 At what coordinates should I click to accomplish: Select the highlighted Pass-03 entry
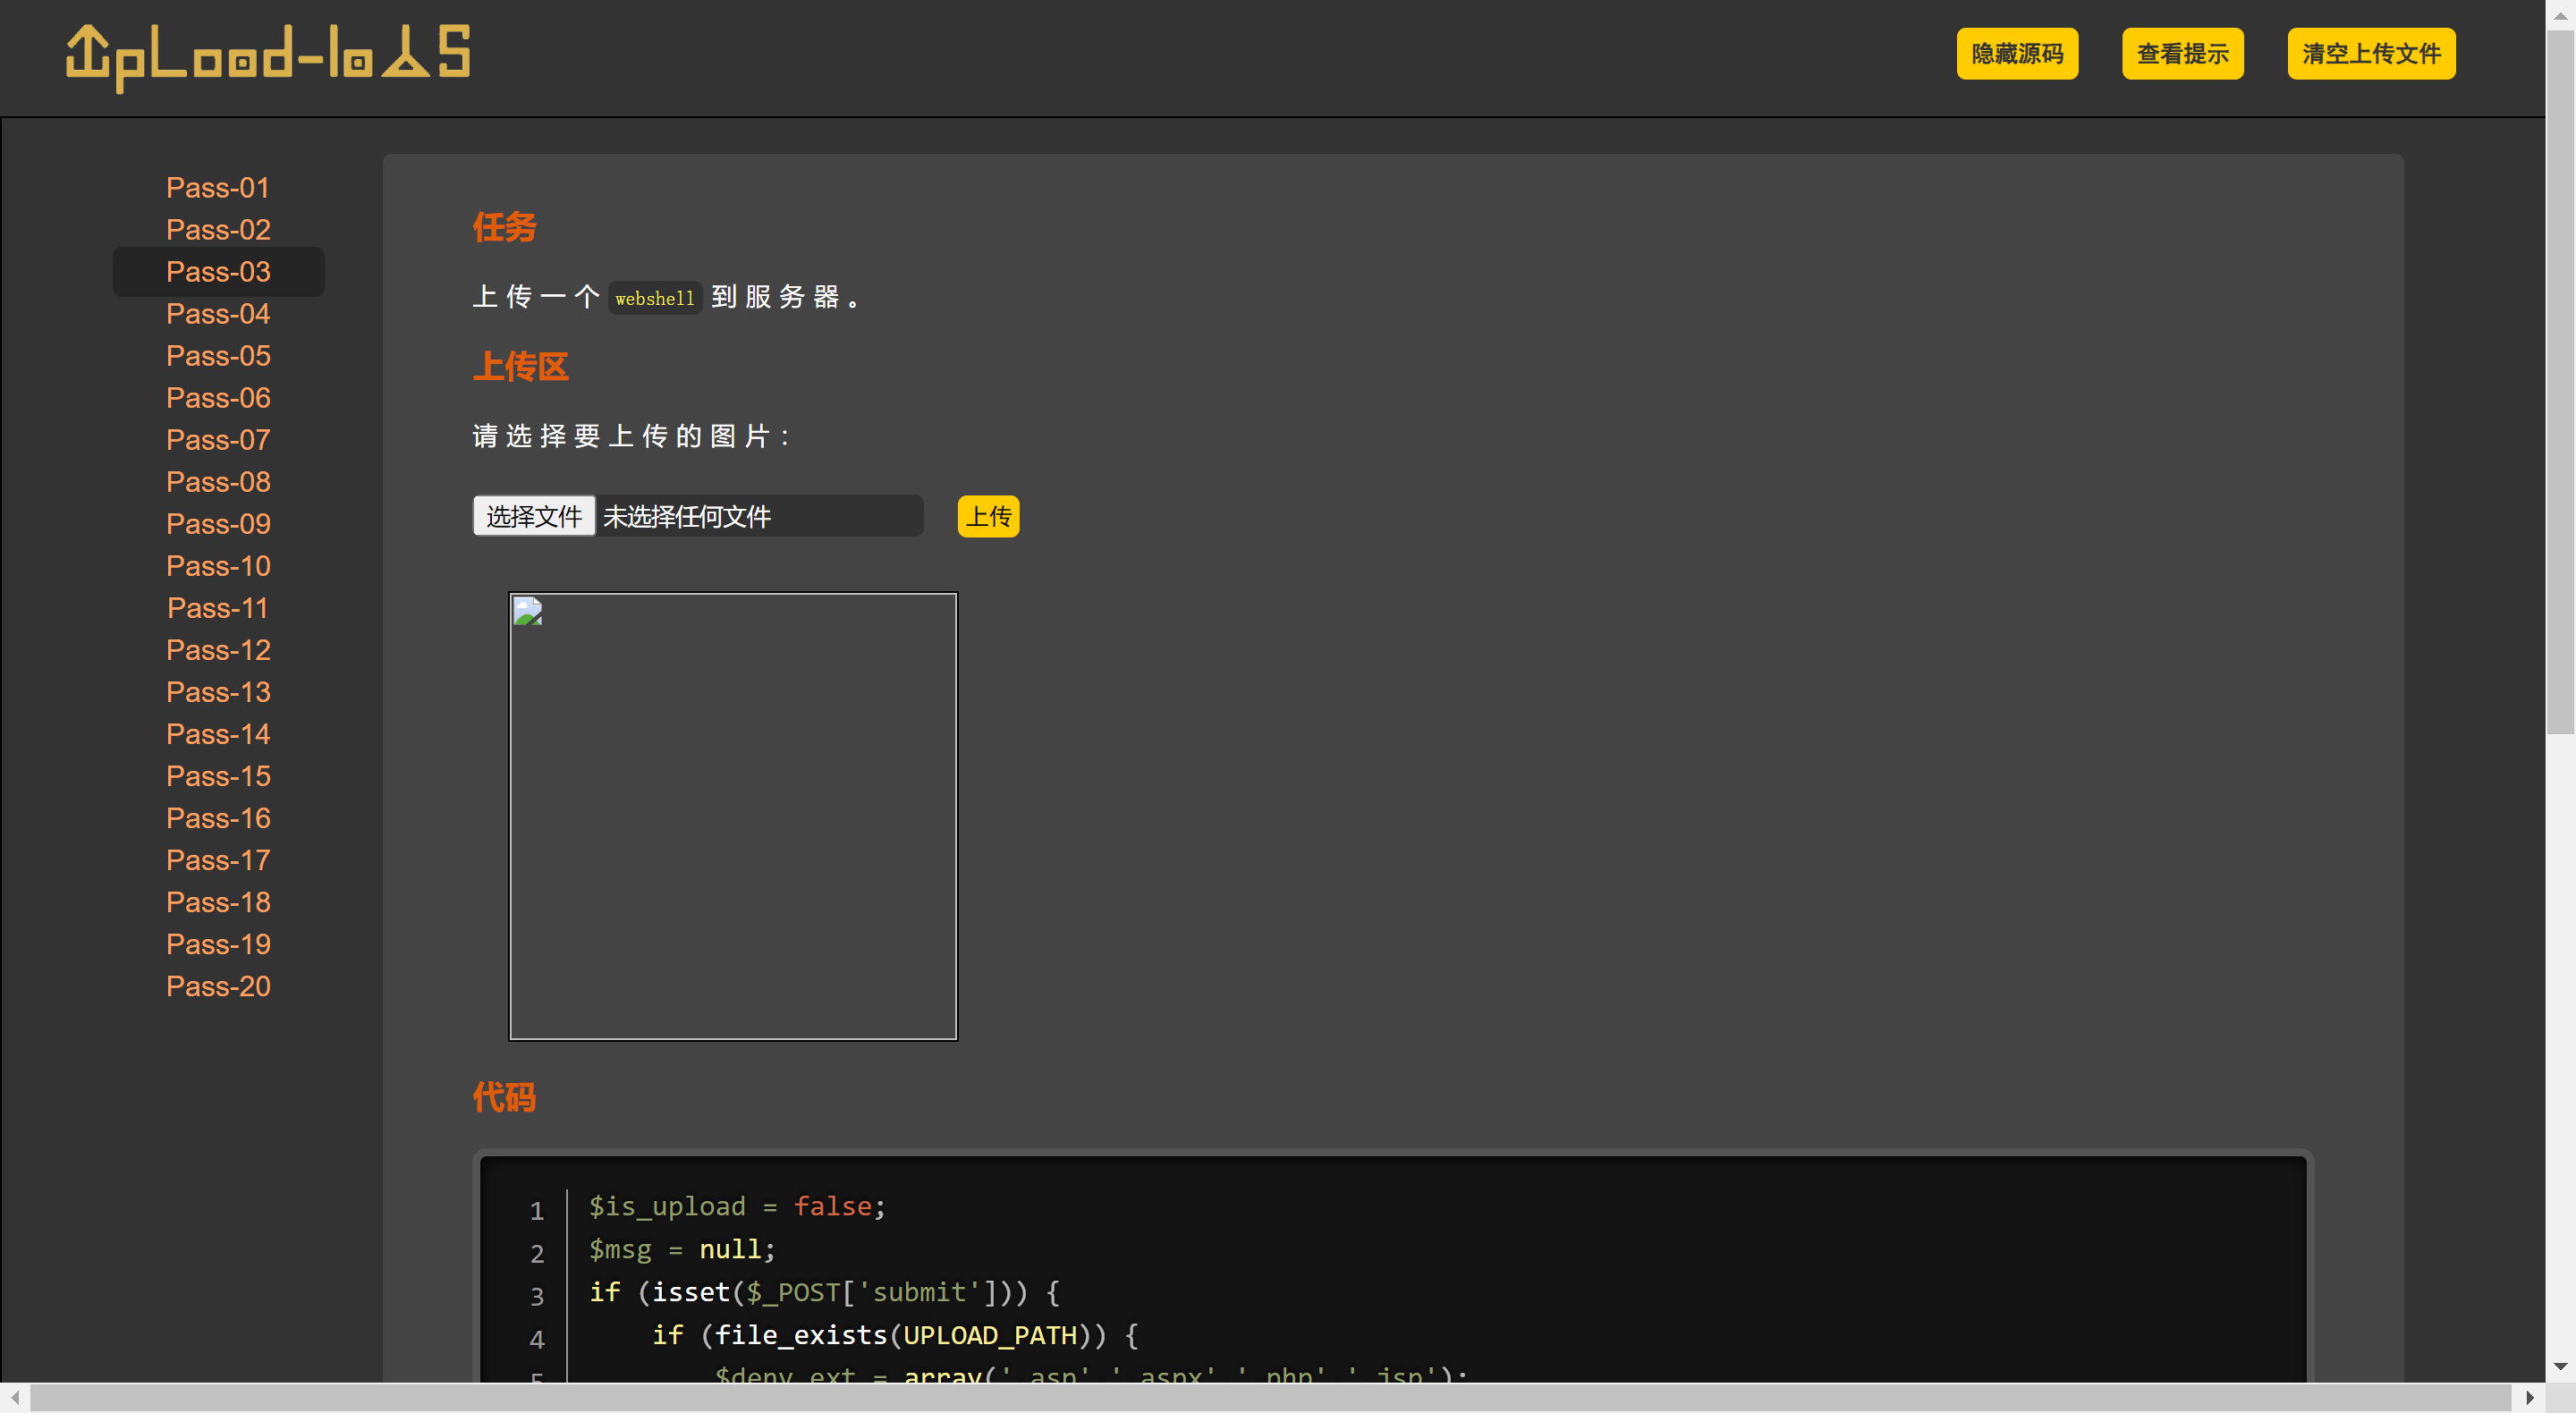pyautogui.click(x=218, y=272)
